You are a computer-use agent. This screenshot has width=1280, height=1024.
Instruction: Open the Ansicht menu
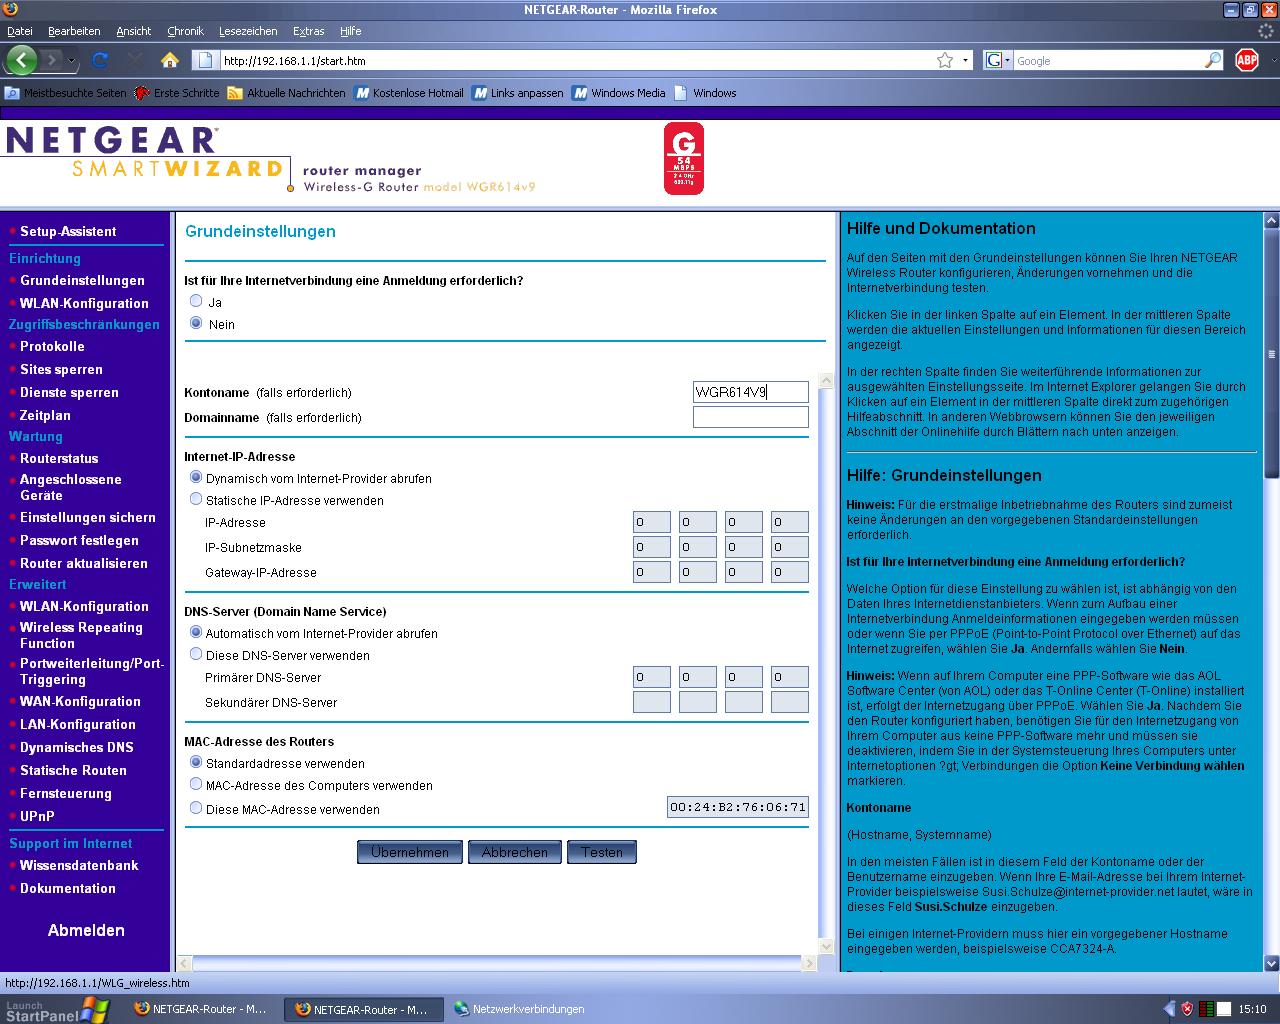(134, 31)
